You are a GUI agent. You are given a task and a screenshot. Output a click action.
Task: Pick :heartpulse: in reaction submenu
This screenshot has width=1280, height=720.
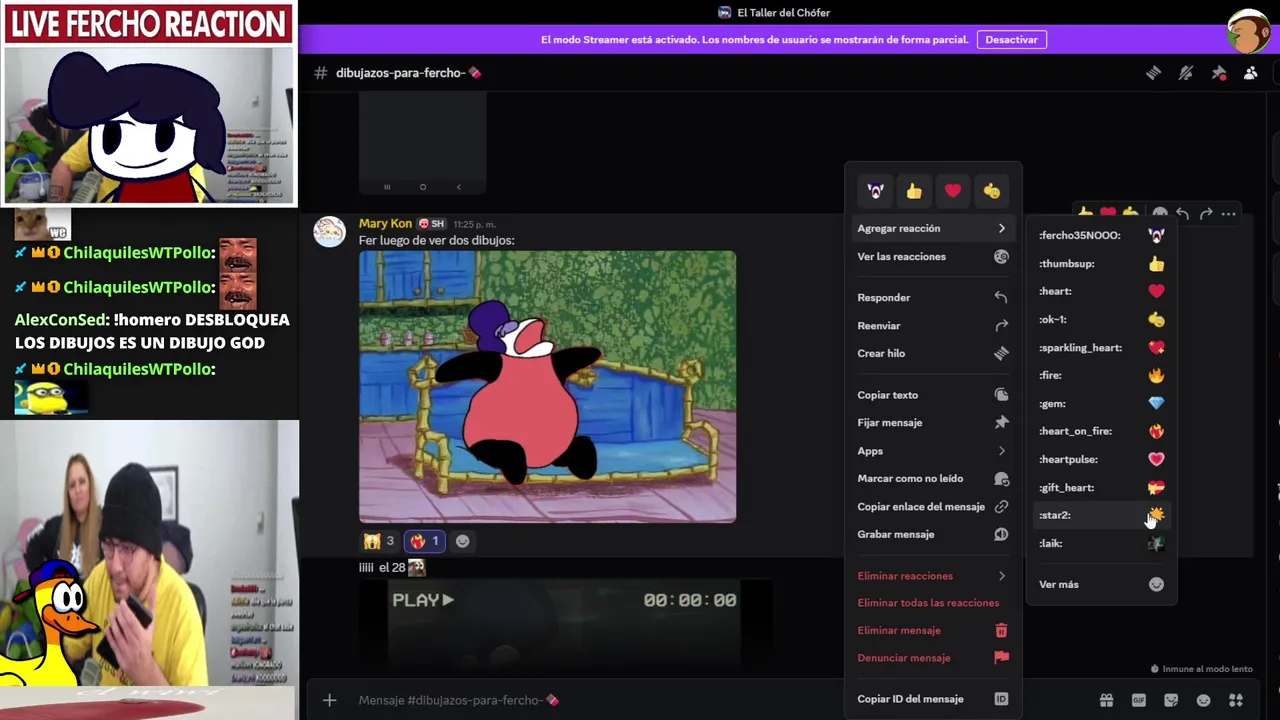[x=1101, y=459]
